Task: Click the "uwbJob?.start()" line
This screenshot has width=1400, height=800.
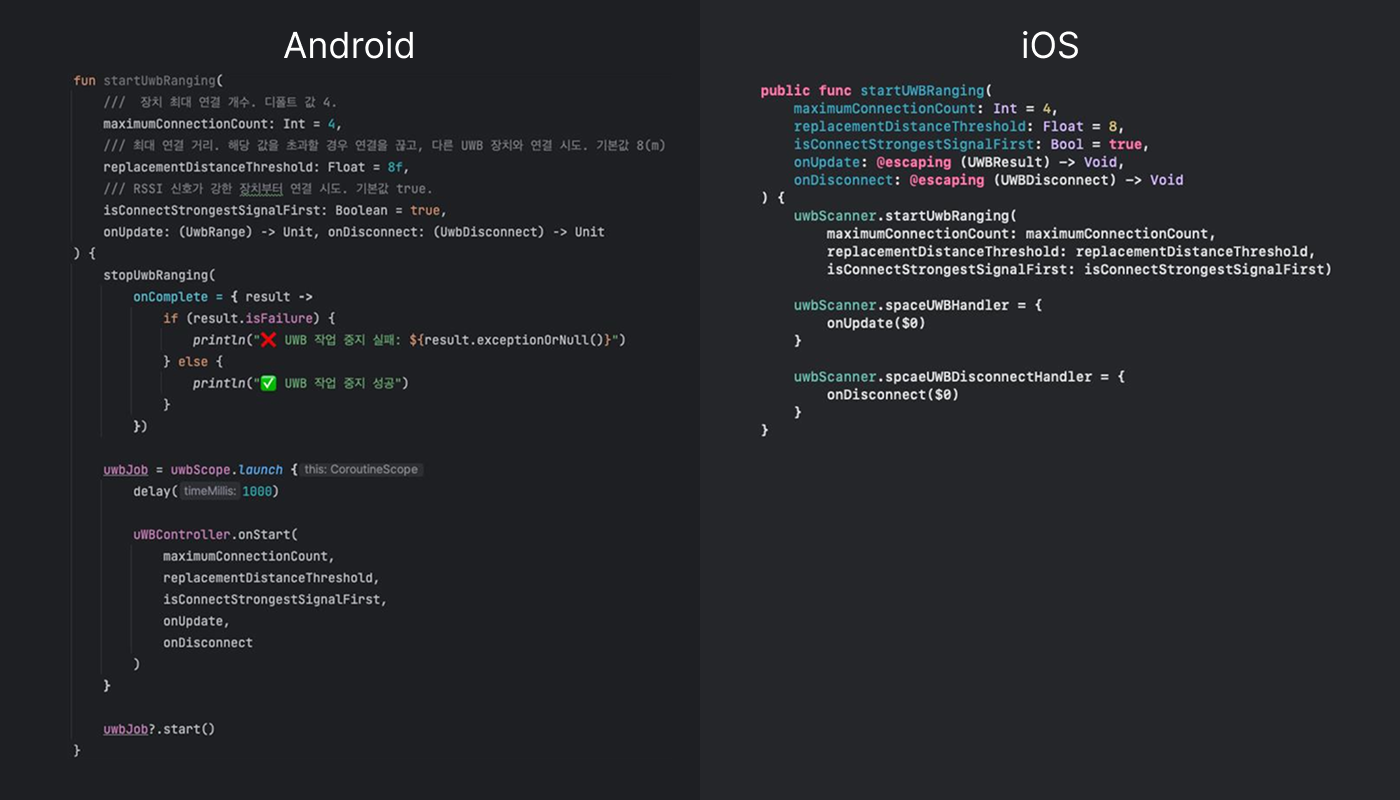Action: pyautogui.click(x=159, y=729)
